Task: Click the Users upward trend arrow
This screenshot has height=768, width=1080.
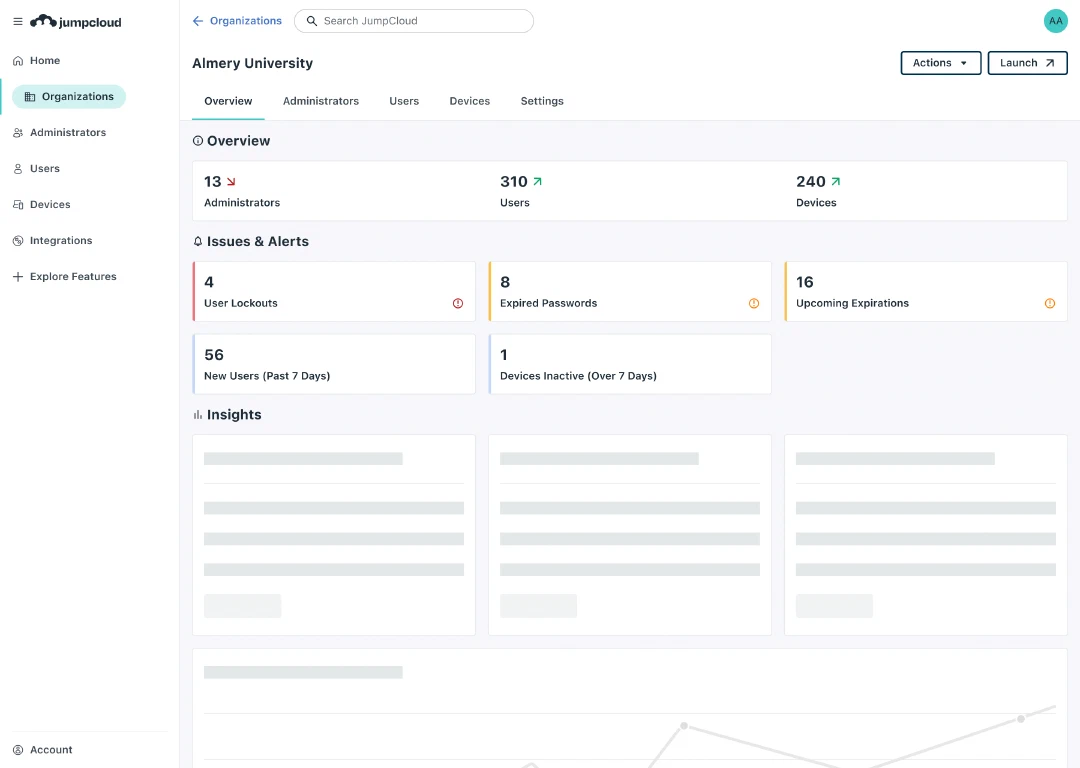Action: (538, 182)
